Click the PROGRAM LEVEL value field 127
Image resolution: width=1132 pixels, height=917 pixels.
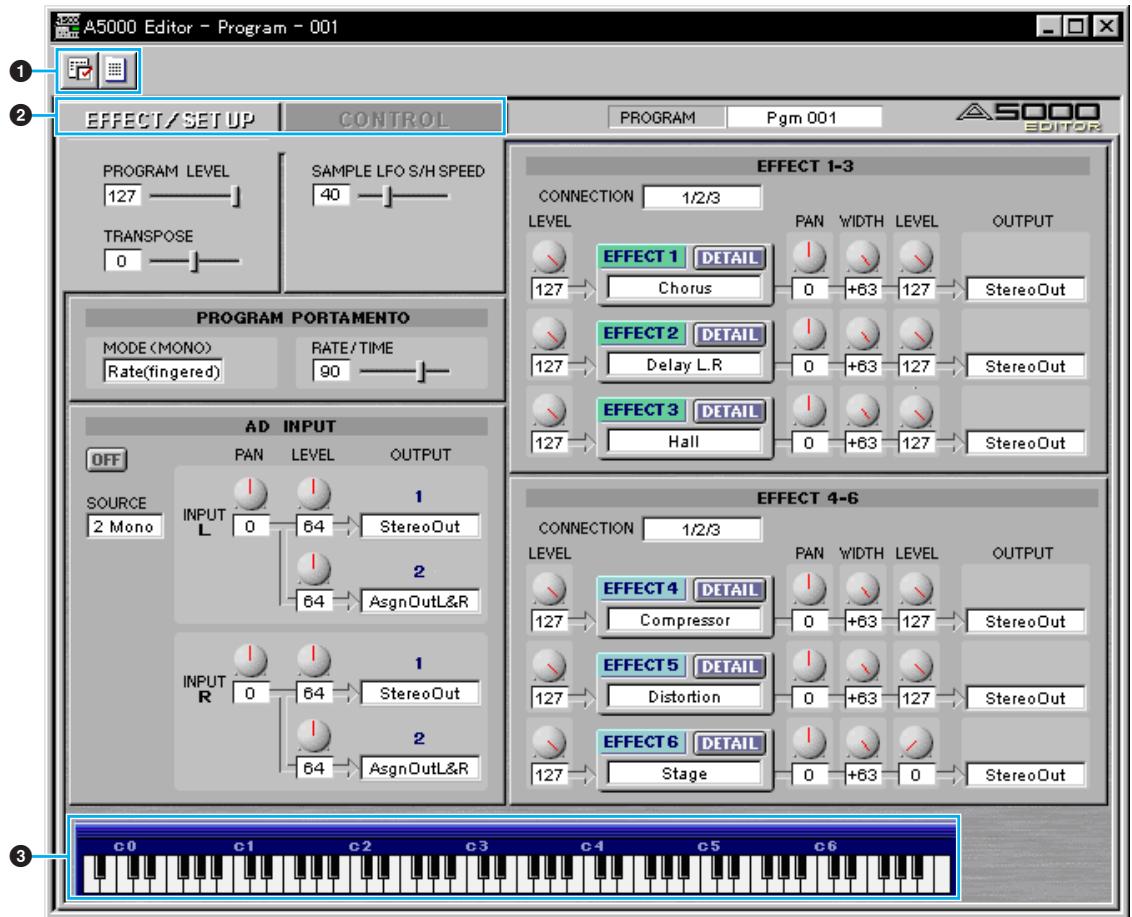(x=122, y=196)
